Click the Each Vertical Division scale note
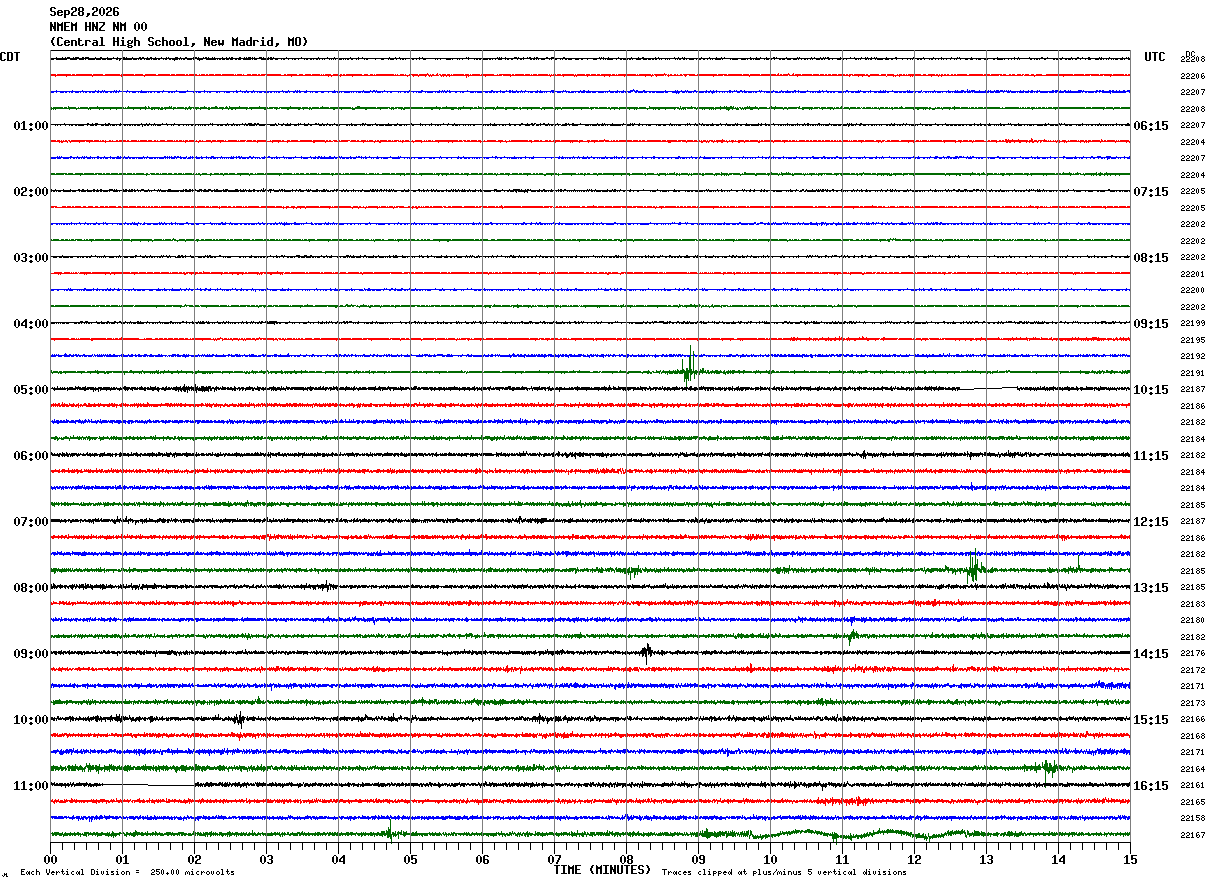1210x886 pixels. (128, 872)
